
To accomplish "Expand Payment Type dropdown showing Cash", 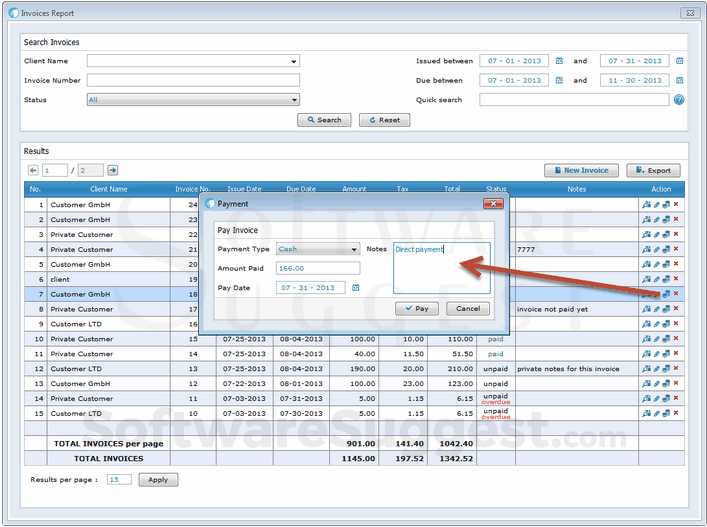I will click(x=354, y=250).
